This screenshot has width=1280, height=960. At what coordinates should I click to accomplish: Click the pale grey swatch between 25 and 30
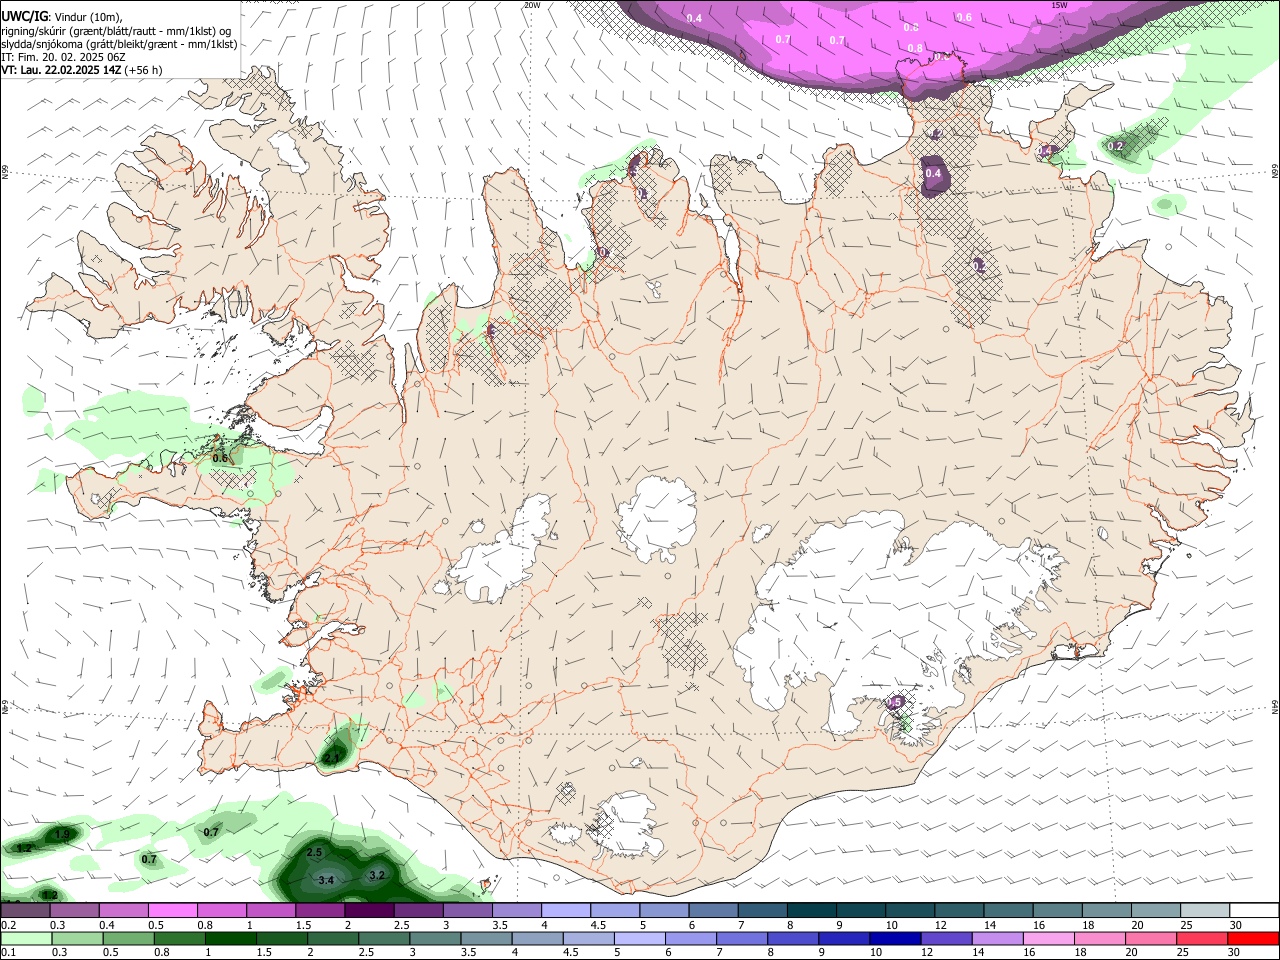(1205, 911)
